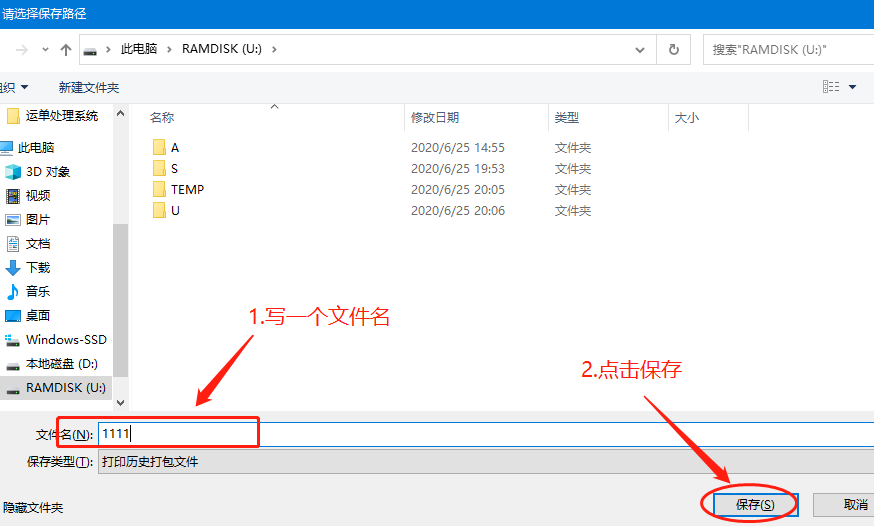Image resolution: width=874 pixels, height=526 pixels.
Task: Click the 保存(S) button
Action: 754,505
